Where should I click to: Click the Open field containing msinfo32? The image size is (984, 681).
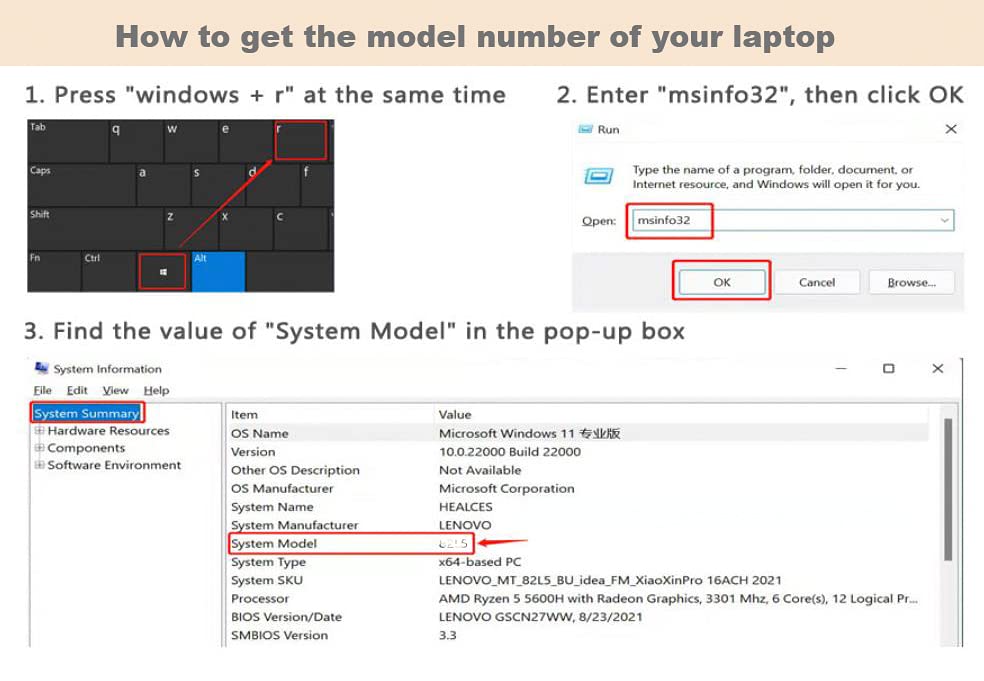point(793,220)
